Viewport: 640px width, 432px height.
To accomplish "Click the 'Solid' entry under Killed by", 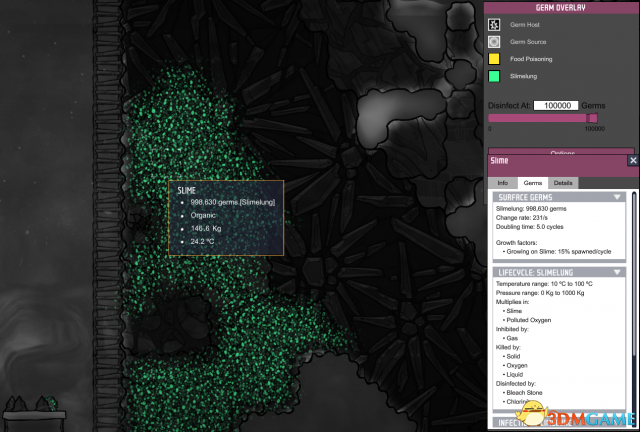I will tap(513, 356).
